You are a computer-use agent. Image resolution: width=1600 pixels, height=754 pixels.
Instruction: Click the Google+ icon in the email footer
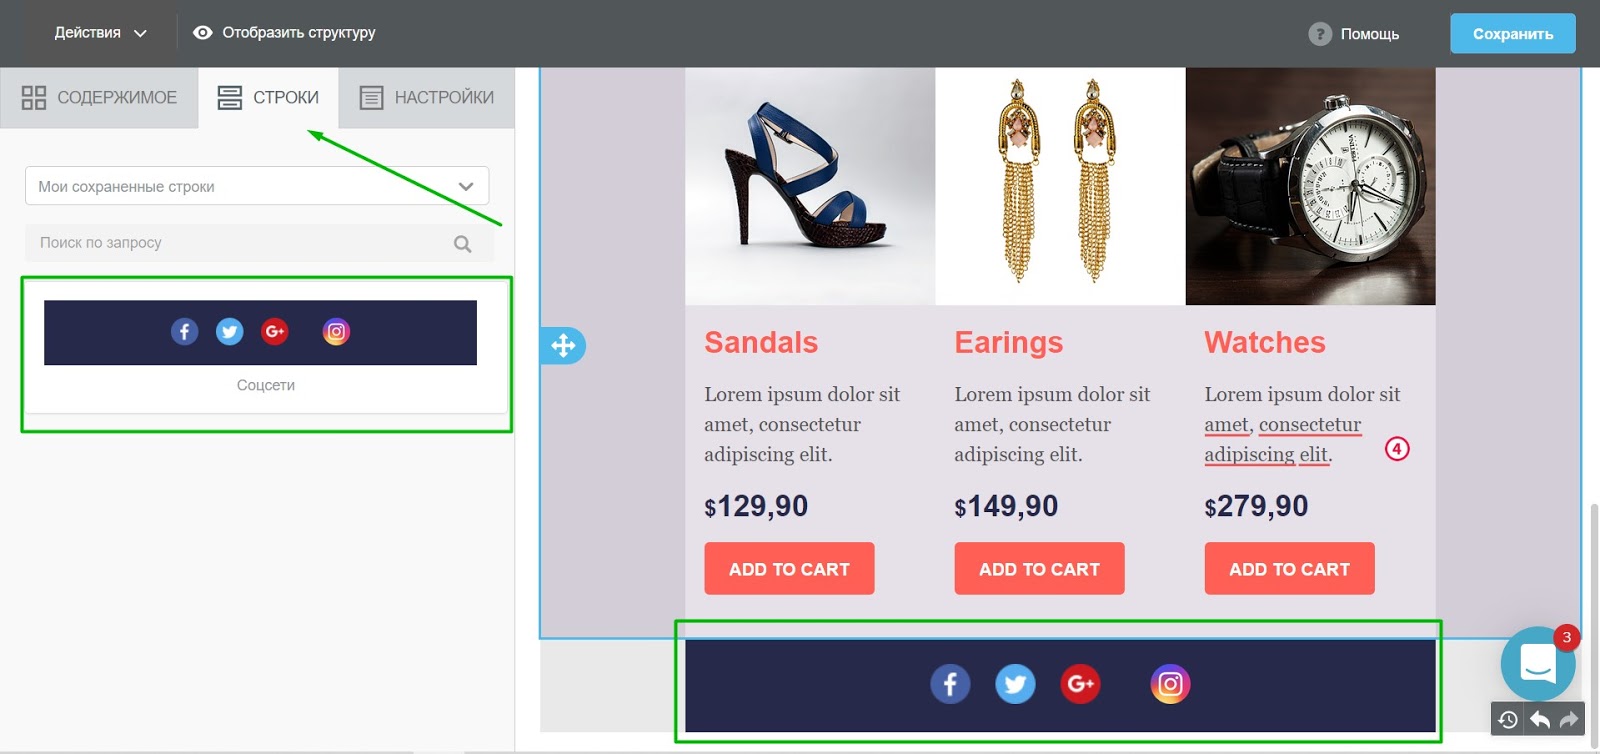(x=1080, y=684)
